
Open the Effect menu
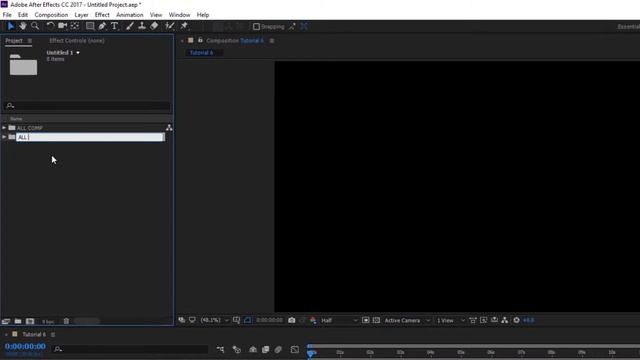click(x=102, y=15)
